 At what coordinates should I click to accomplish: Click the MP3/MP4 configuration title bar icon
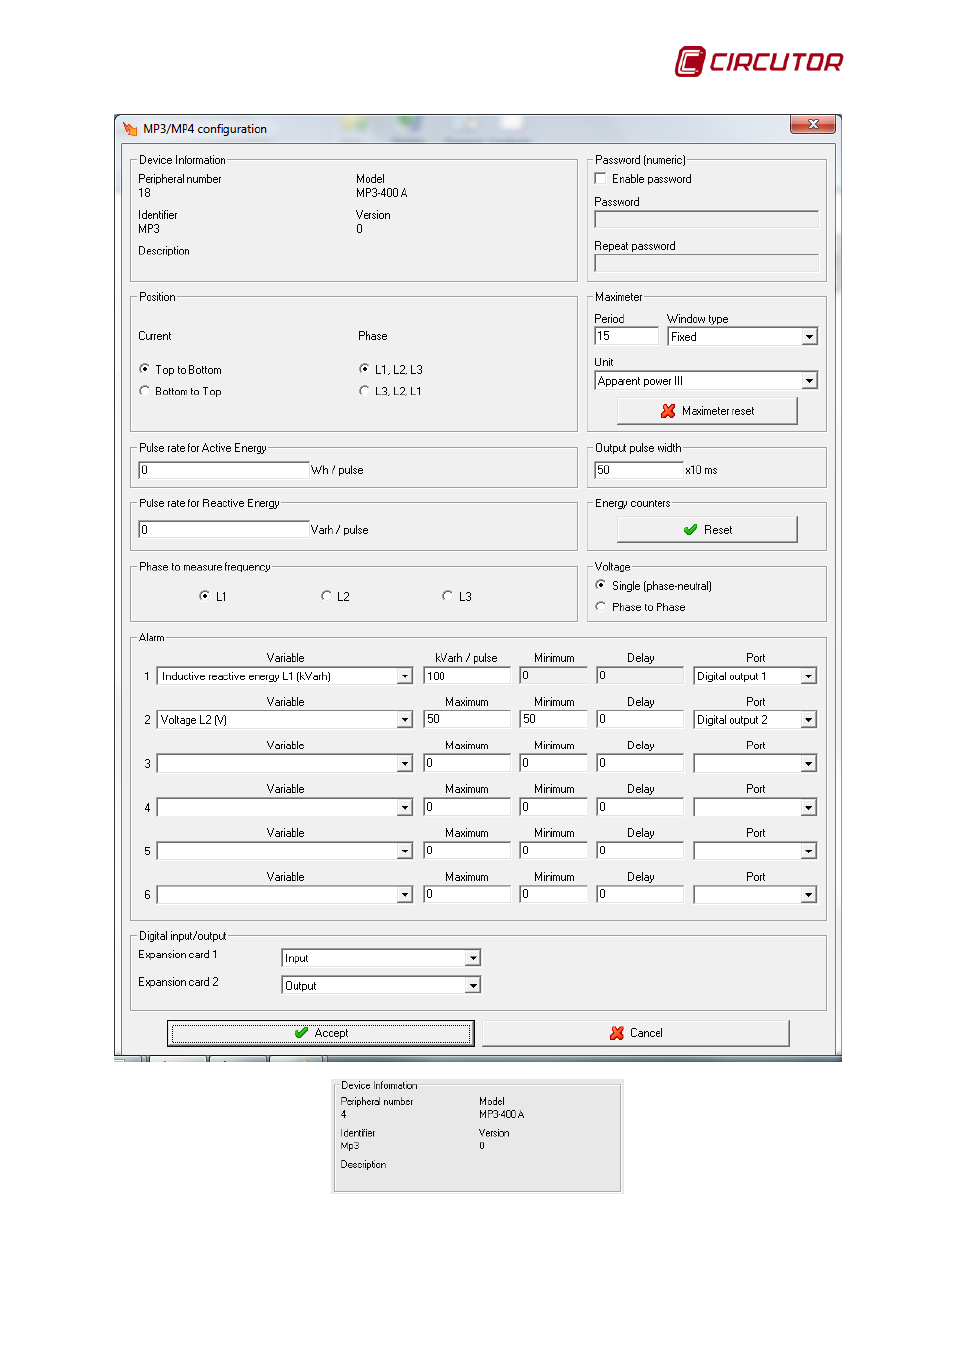tap(130, 129)
